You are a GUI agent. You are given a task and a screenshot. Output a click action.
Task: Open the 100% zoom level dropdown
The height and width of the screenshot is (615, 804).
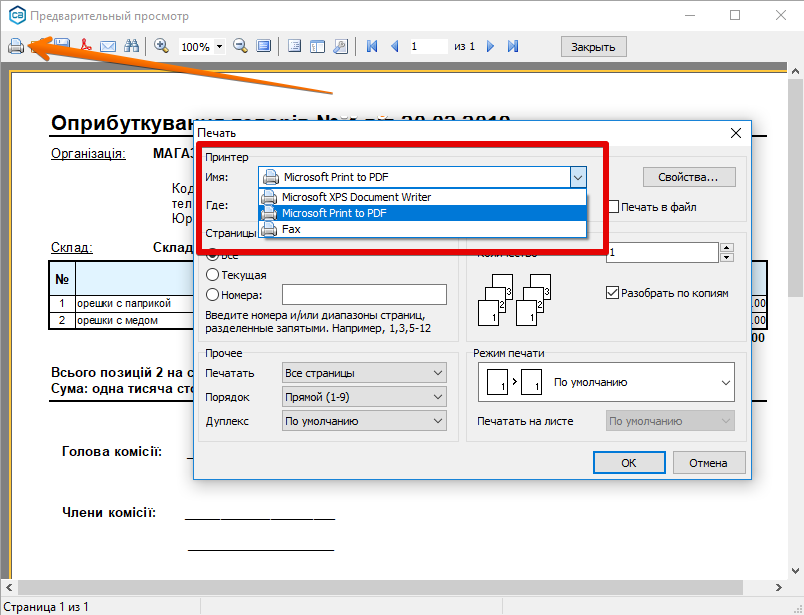click(219, 47)
